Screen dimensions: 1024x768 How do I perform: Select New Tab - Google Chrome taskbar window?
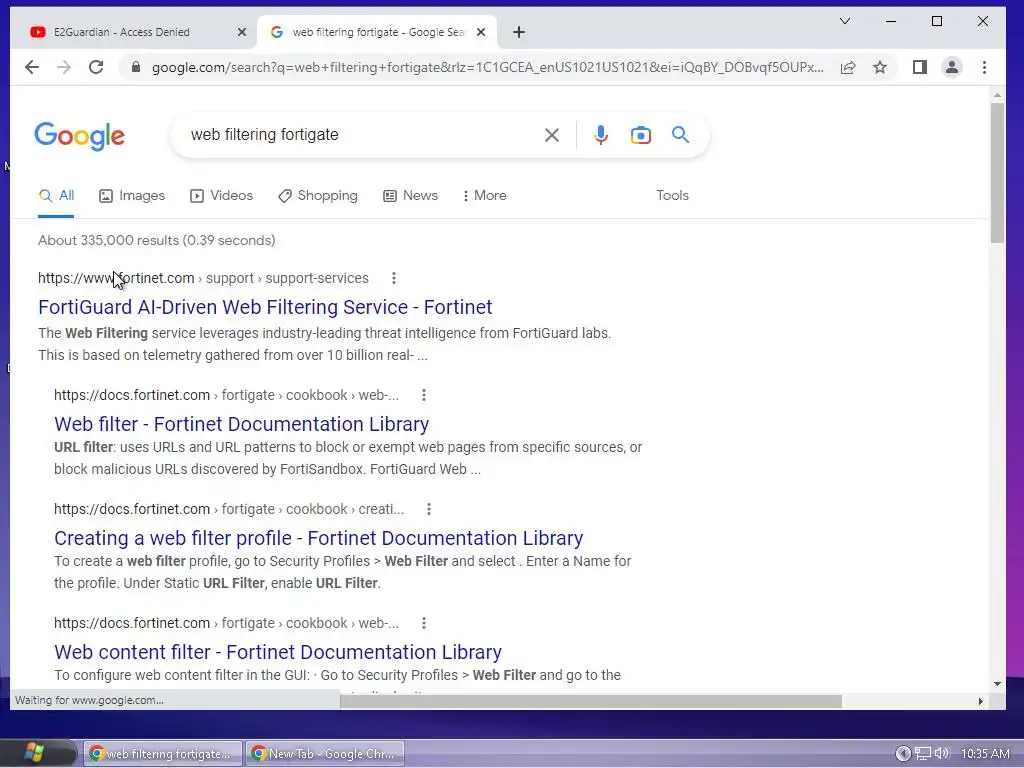tap(325, 754)
